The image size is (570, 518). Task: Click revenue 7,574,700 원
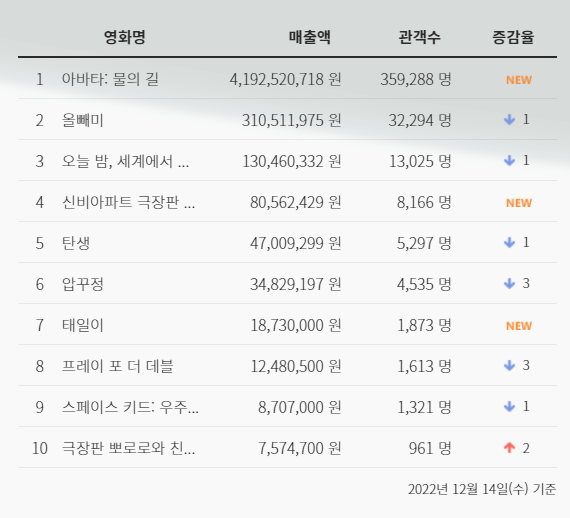(300, 448)
